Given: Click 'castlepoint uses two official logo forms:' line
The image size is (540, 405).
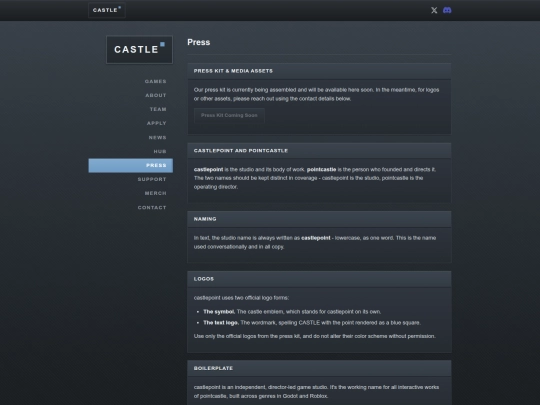Looking at the screenshot, I should [241, 298].
